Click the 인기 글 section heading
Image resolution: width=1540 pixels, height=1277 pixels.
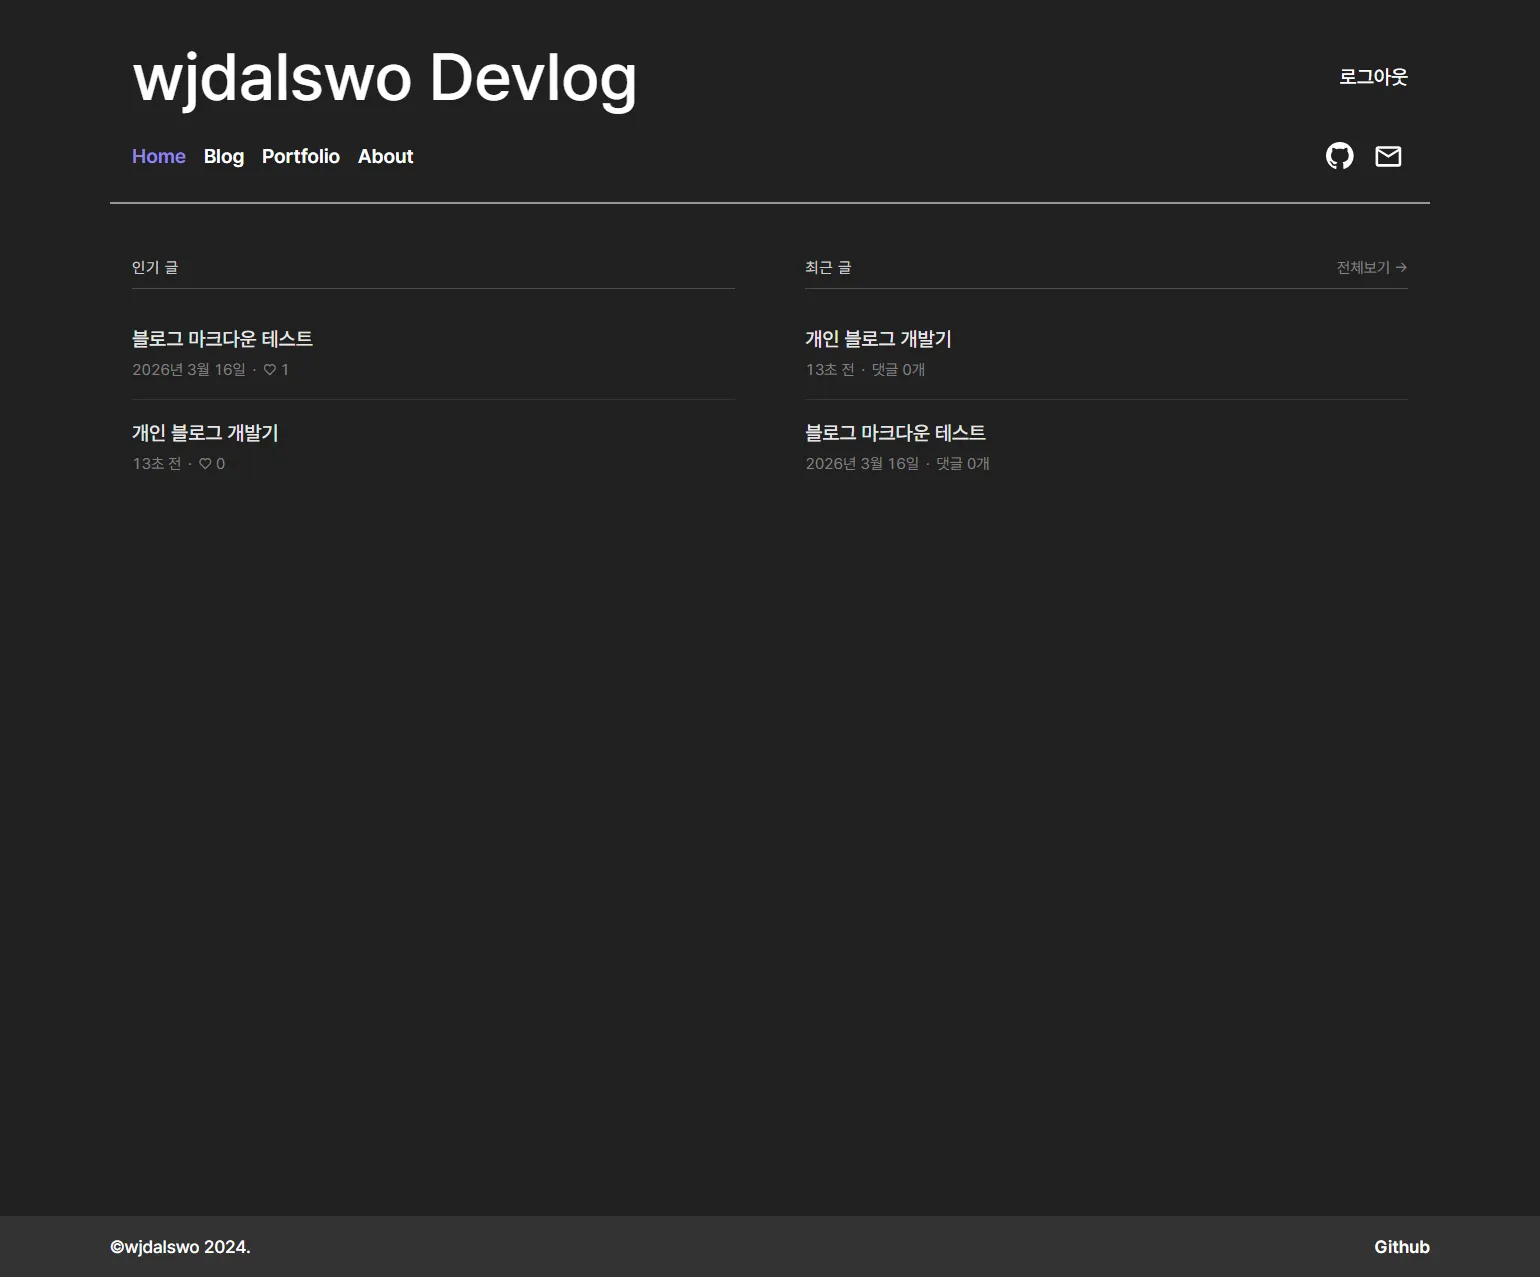coord(155,267)
